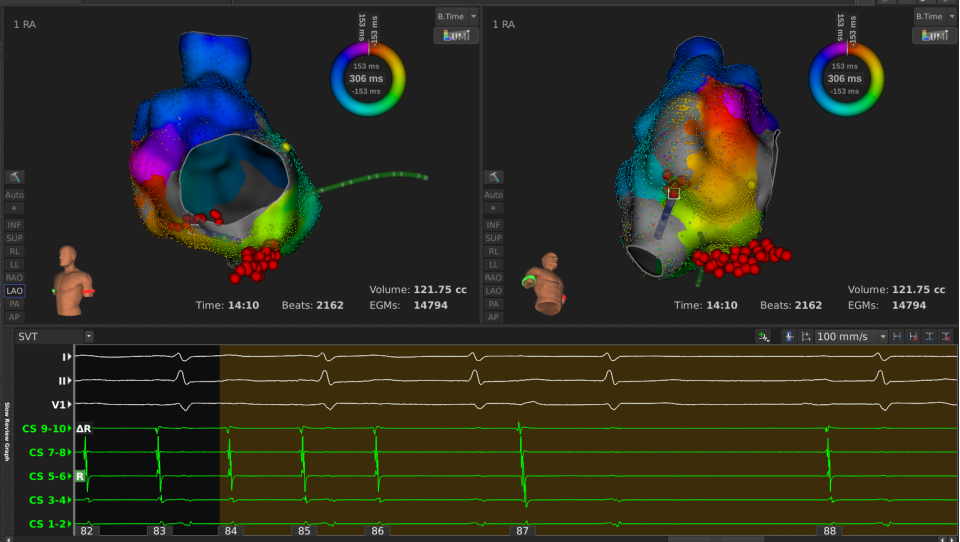Toggle LAO view in left map panel
Image resolution: width=960 pixels, height=542 pixels.
point(15,290)
